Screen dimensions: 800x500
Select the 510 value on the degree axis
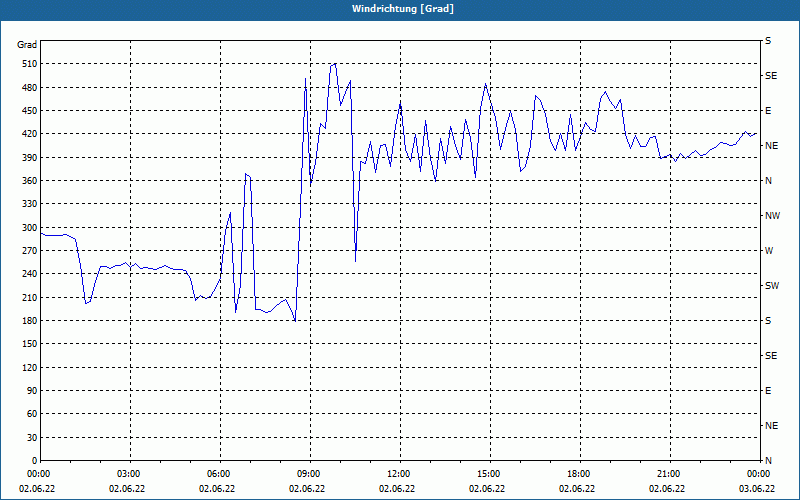pyautogui.click(x=30, y=64)
